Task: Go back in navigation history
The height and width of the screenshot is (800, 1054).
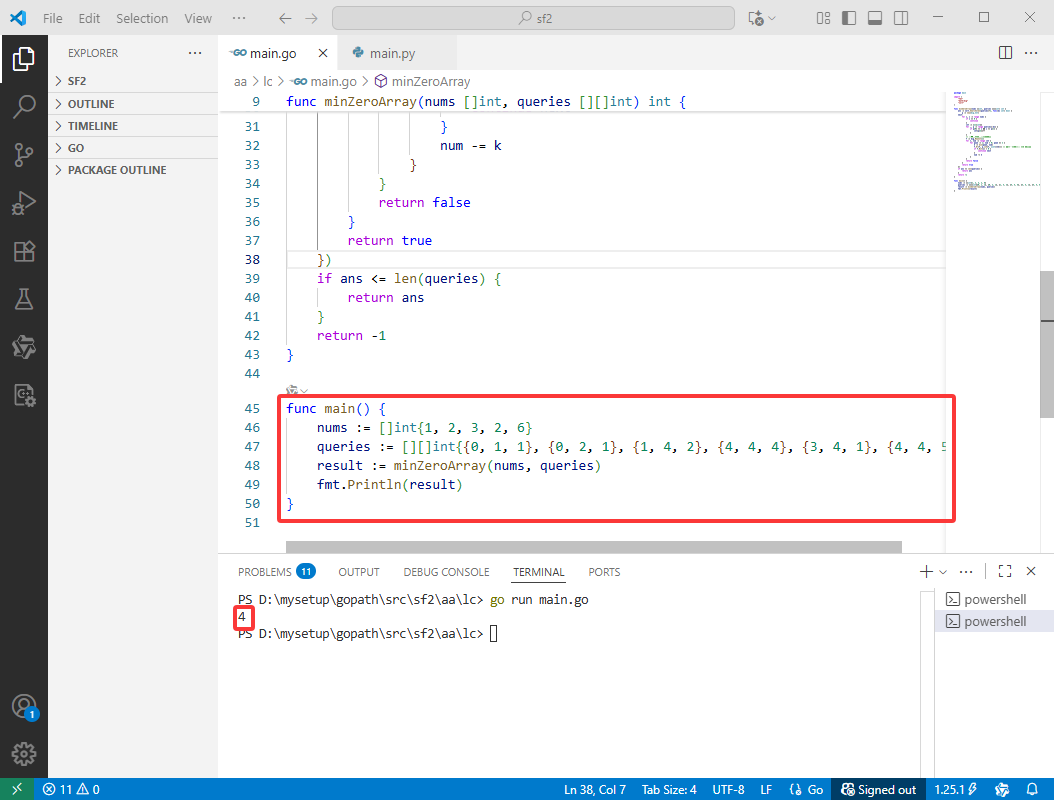Action: [x=285, y=18]
